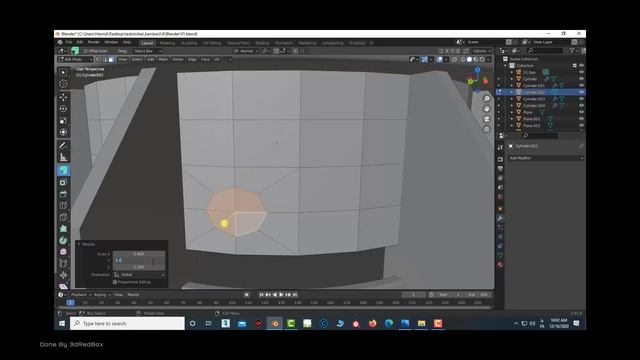Screen dimensions: 640x360
Task: Open the Render menu
Action: tap(93, 42)
